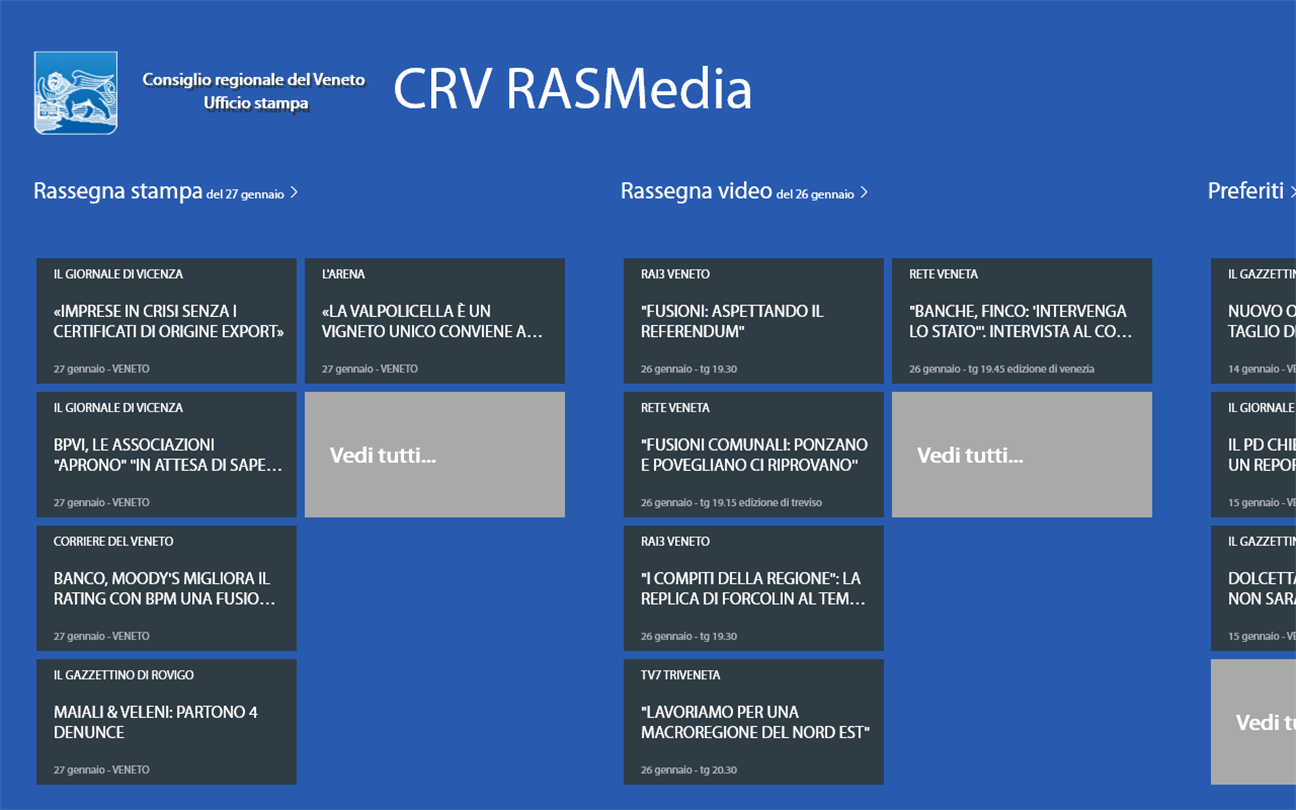This screenshot has width=1296, height=810.
Task: Click "26 gennaio - tg 20.30" text
Action: pos(689,770)
